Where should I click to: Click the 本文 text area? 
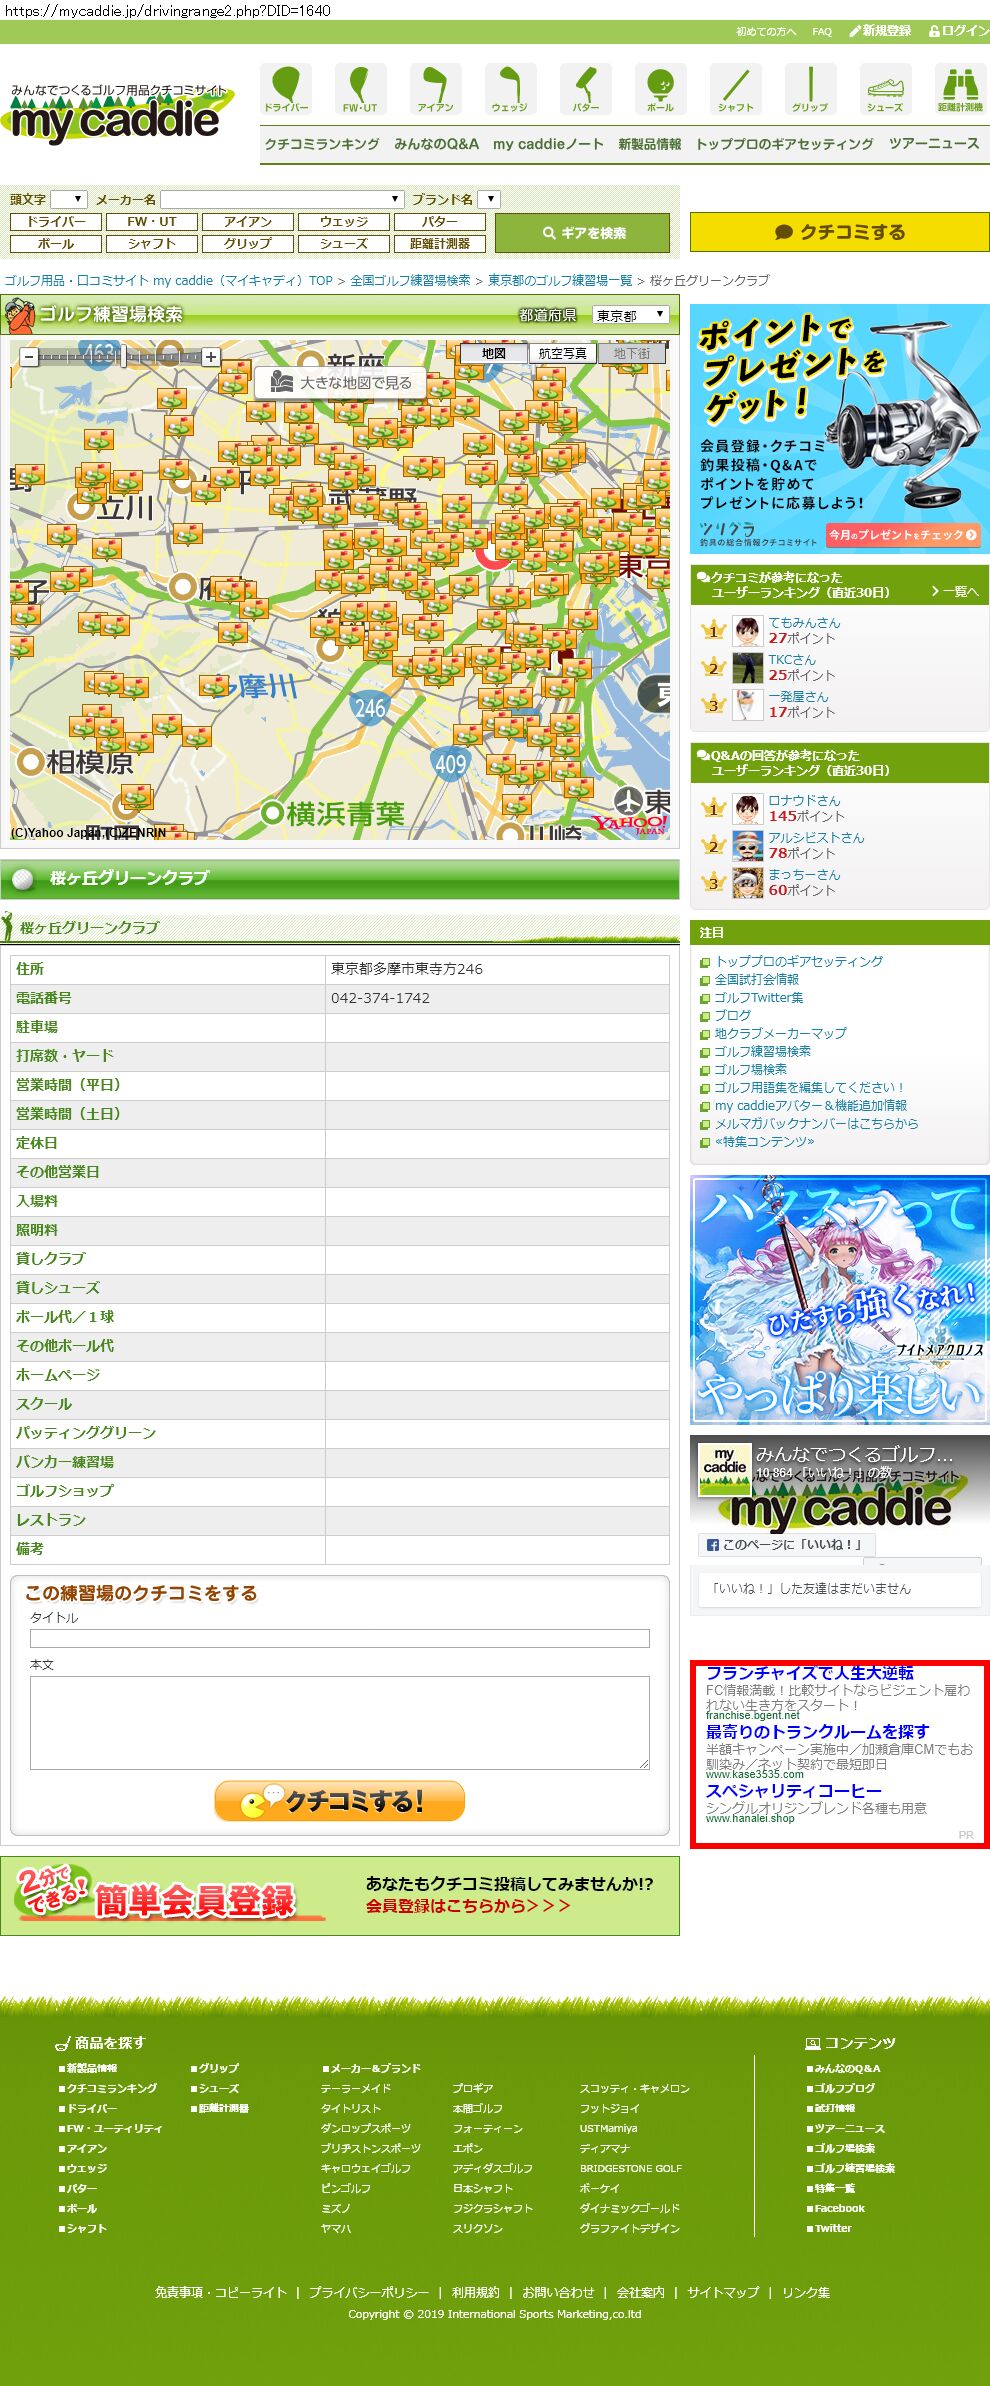click(340, 1723)
